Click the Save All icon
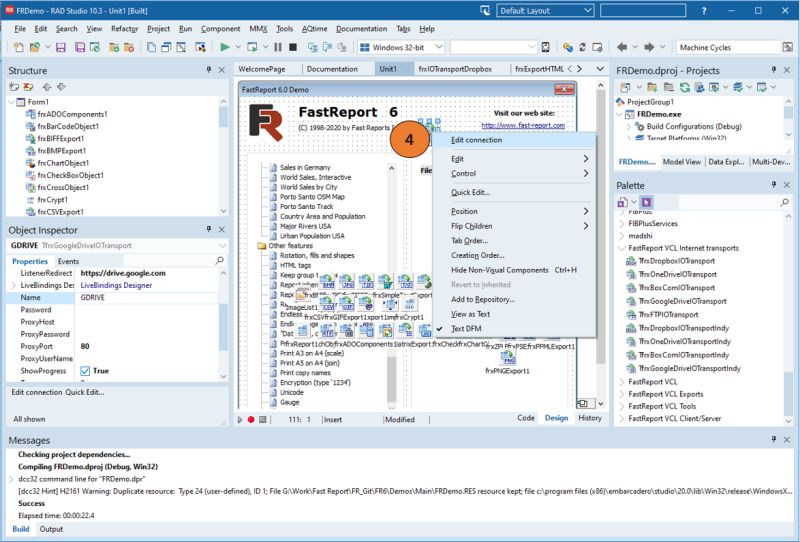The height and width of the screenshot is (542, 800). 80,47
